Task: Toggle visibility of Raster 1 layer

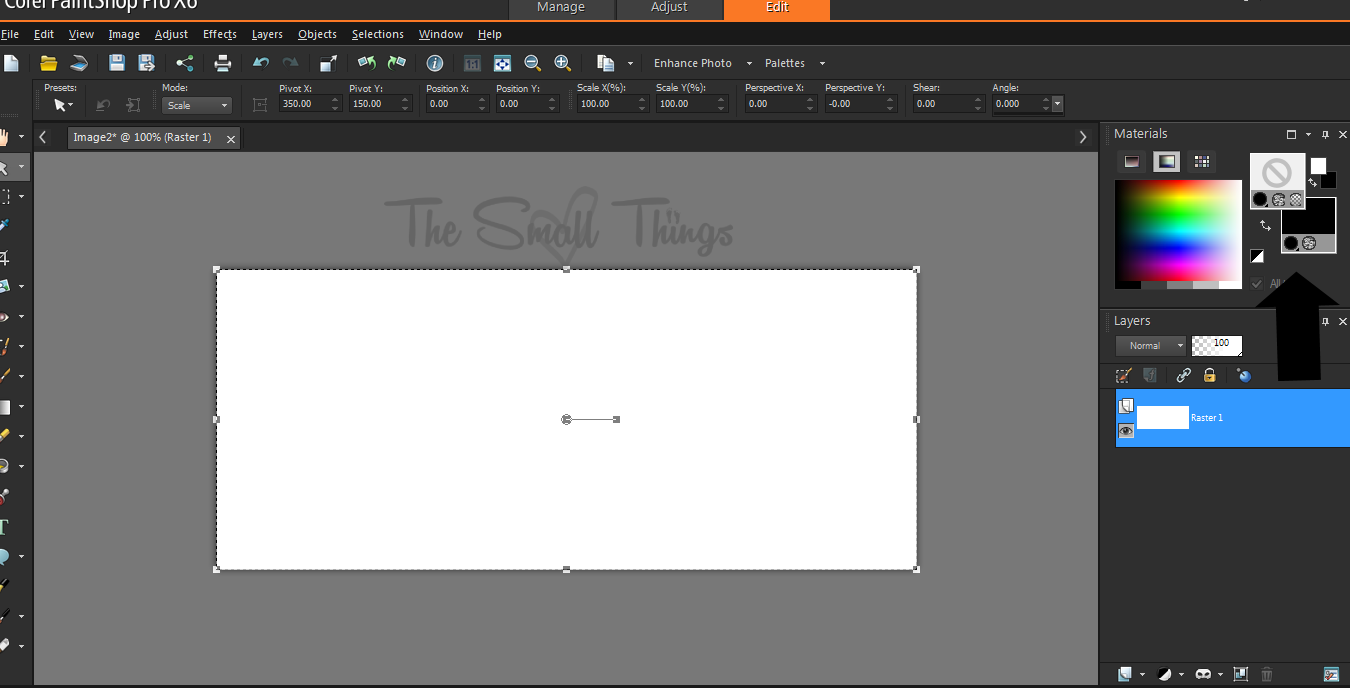Action: (1126, 431)
